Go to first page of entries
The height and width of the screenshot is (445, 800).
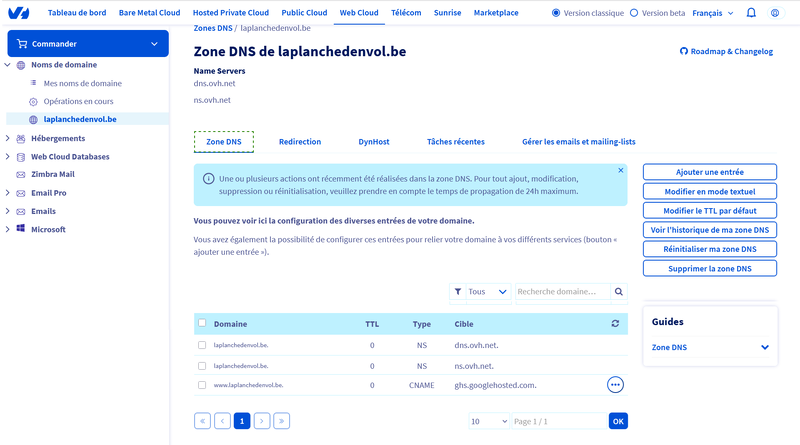click(203, 421)
